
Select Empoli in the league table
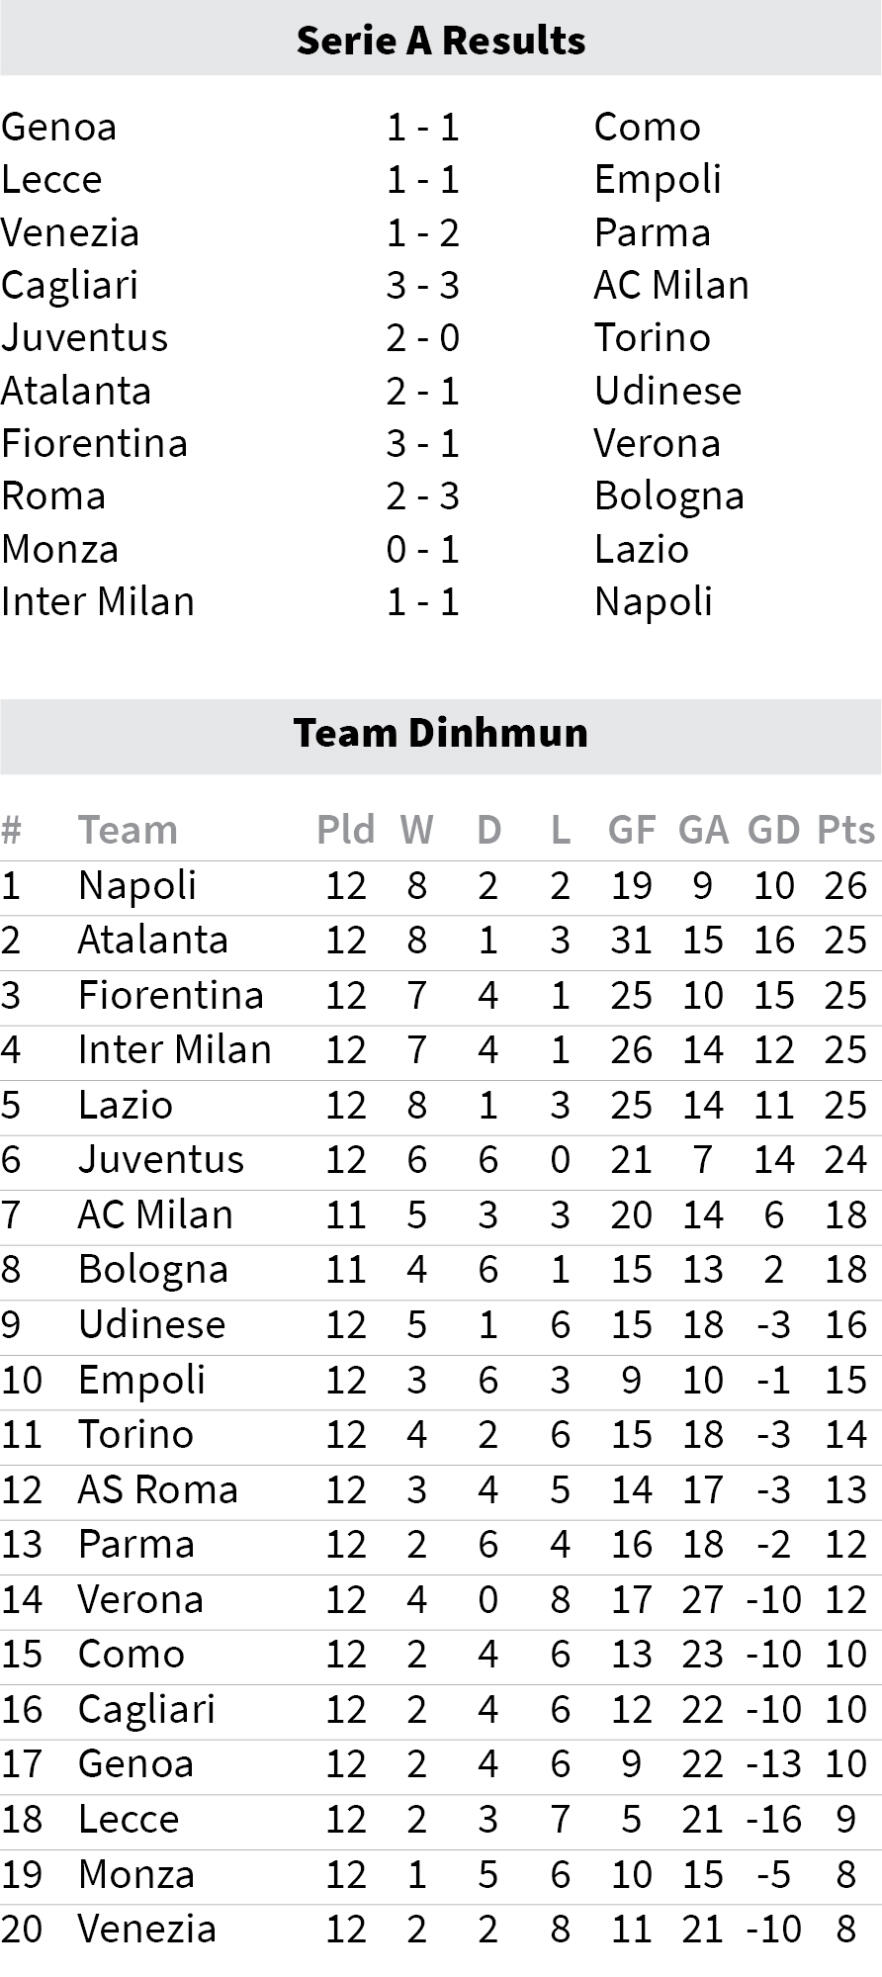tap(142, 1380)
